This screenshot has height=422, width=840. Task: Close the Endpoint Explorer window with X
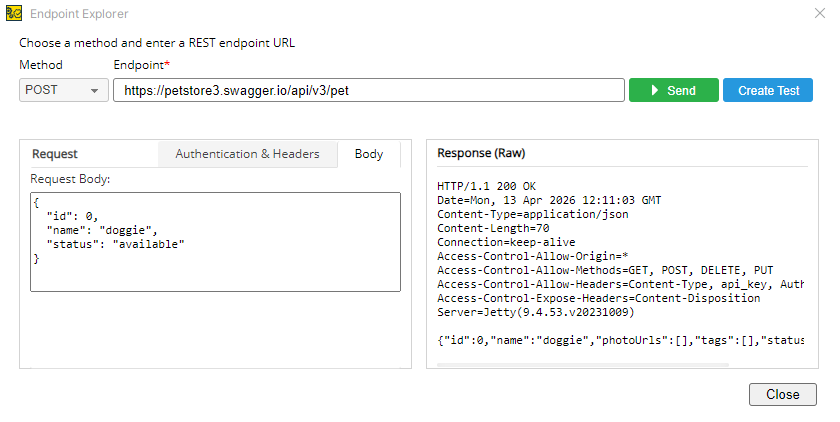point(820,13)
